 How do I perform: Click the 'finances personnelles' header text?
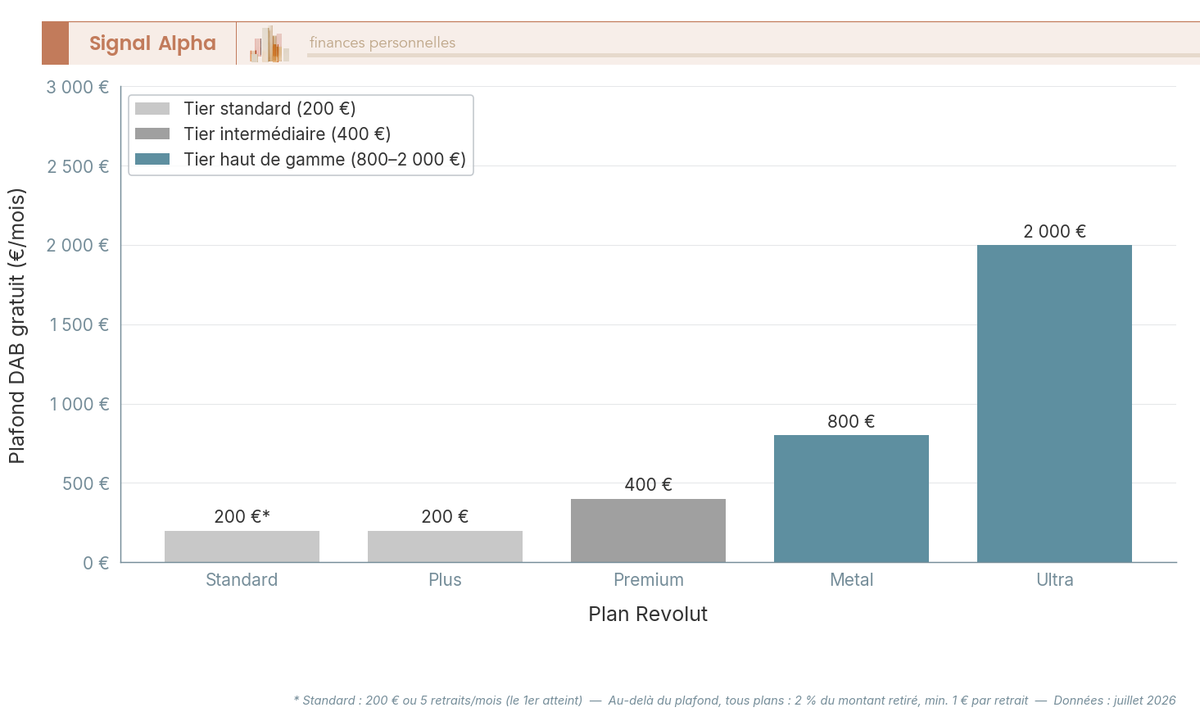click(x=382, y=43)
